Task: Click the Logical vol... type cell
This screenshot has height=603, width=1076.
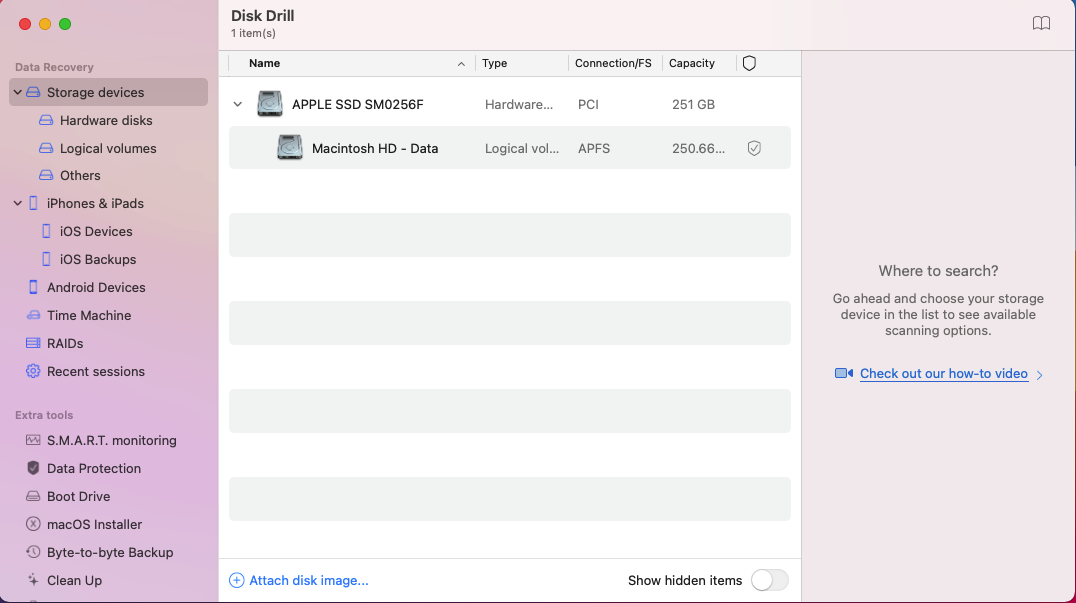Action: point(522,148)
